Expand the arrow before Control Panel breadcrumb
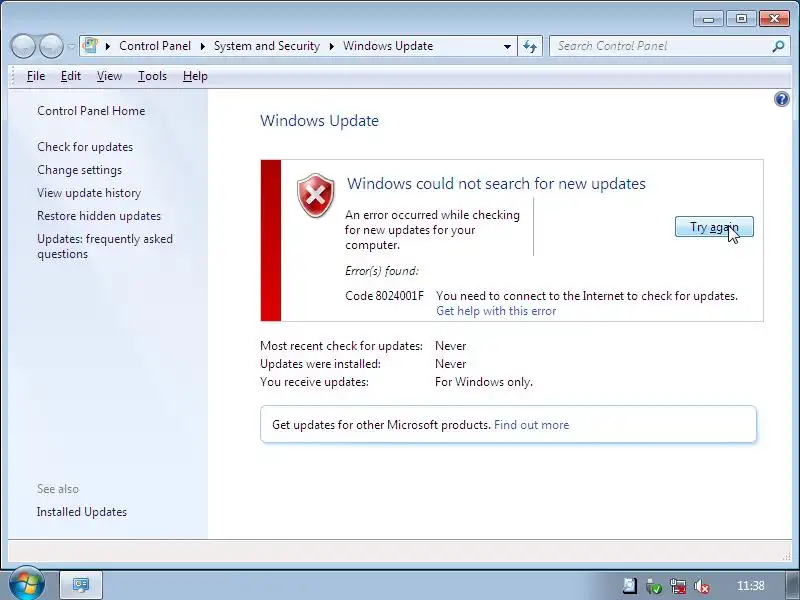 (x=108, y=46)
